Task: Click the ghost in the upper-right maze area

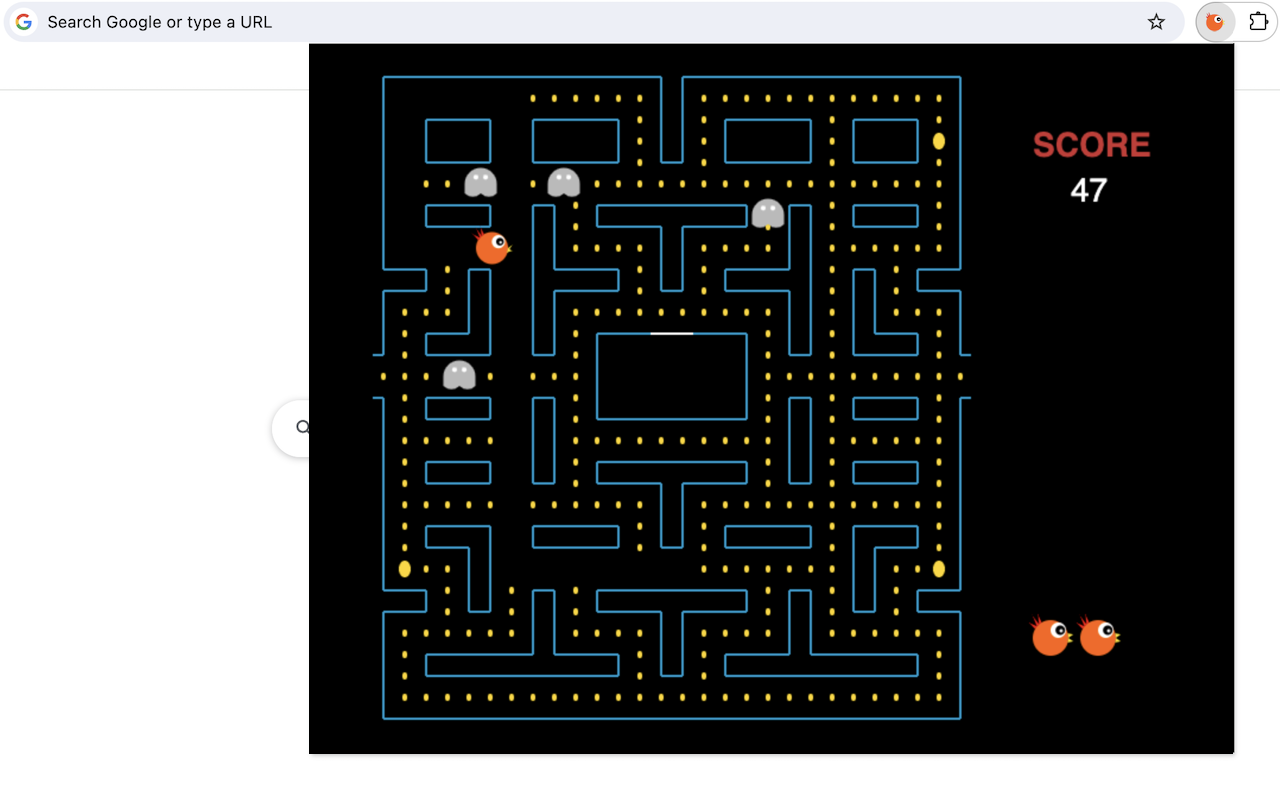Action: point(768,215)
